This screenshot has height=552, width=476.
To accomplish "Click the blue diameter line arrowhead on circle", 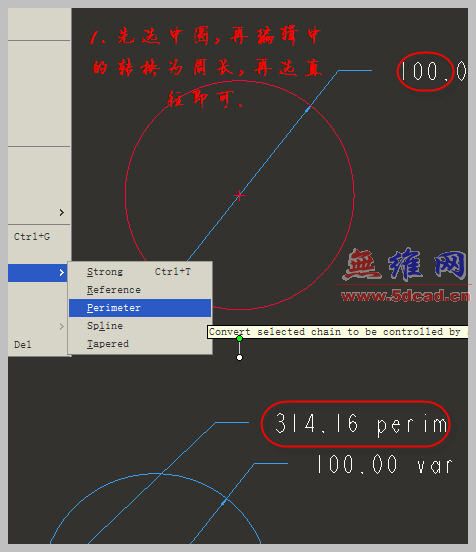I will click(x=308, y=110).
